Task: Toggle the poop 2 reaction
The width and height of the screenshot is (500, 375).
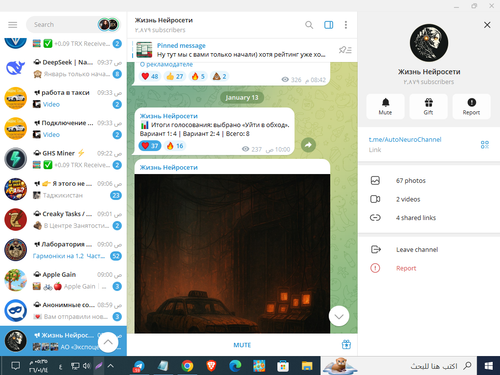Action: click(220, 76)
